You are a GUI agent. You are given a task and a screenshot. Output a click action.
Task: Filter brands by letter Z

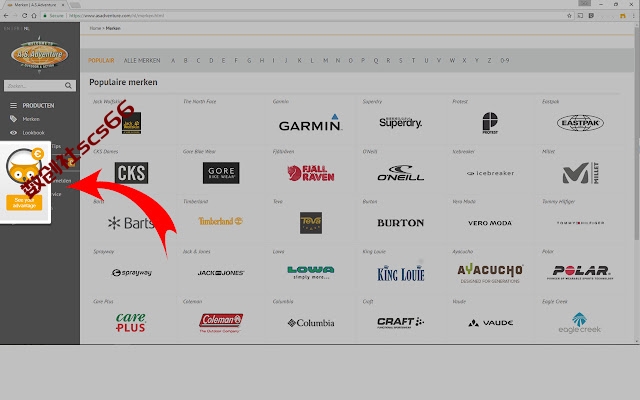click(489, 60)
